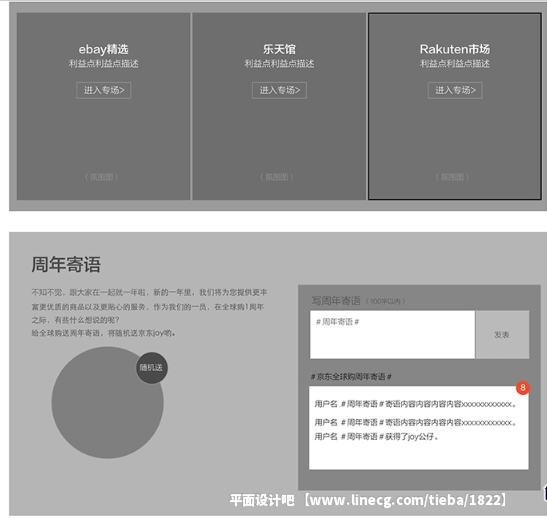Open 进入专场 under 乐天馆
The image size is (547, 519).
click(279, 90)
